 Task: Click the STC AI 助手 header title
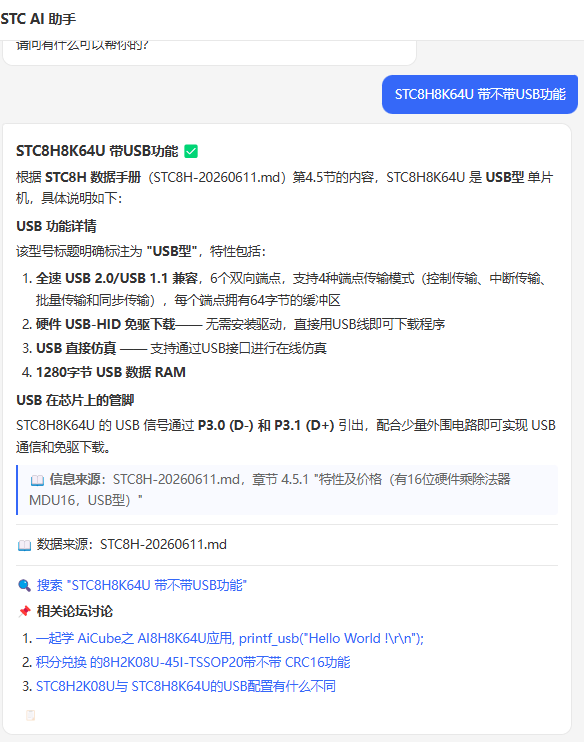click(x=38, y=19)
